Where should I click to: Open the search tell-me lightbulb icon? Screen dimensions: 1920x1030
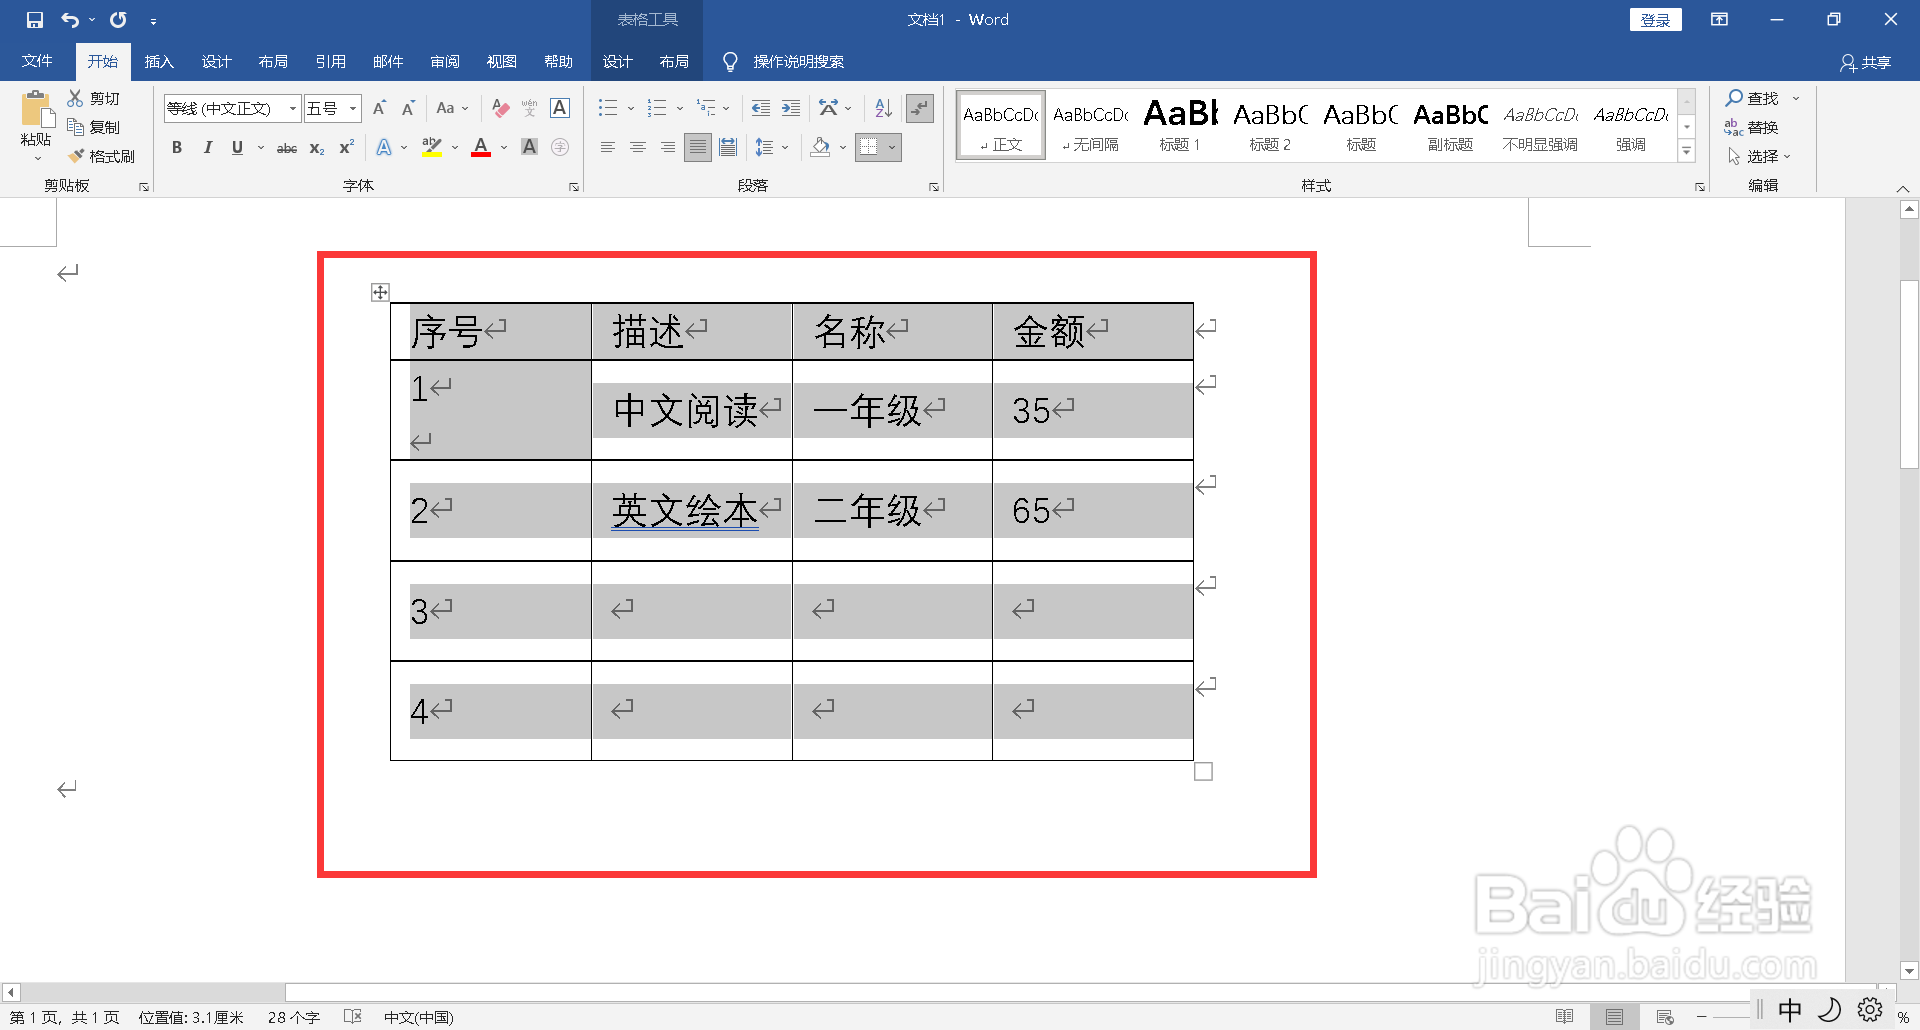tap(730, 62)
